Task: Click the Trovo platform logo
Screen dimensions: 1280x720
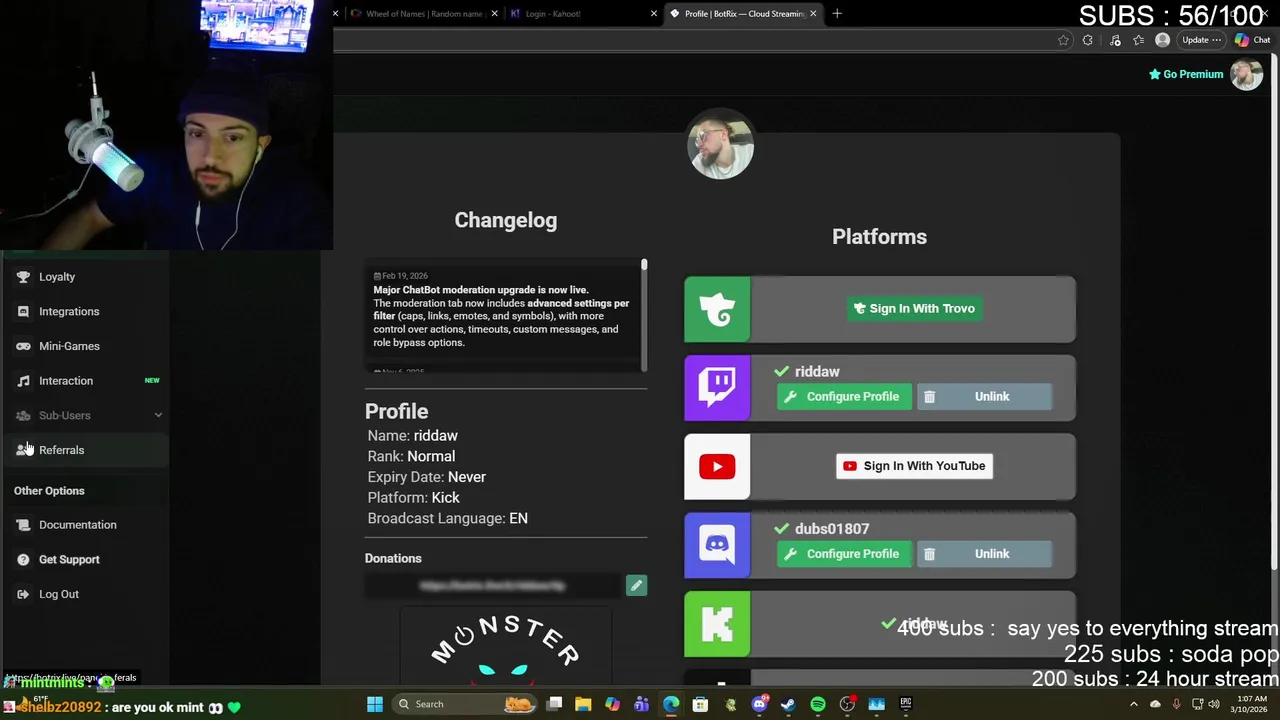Action: [x=717, y=310]
